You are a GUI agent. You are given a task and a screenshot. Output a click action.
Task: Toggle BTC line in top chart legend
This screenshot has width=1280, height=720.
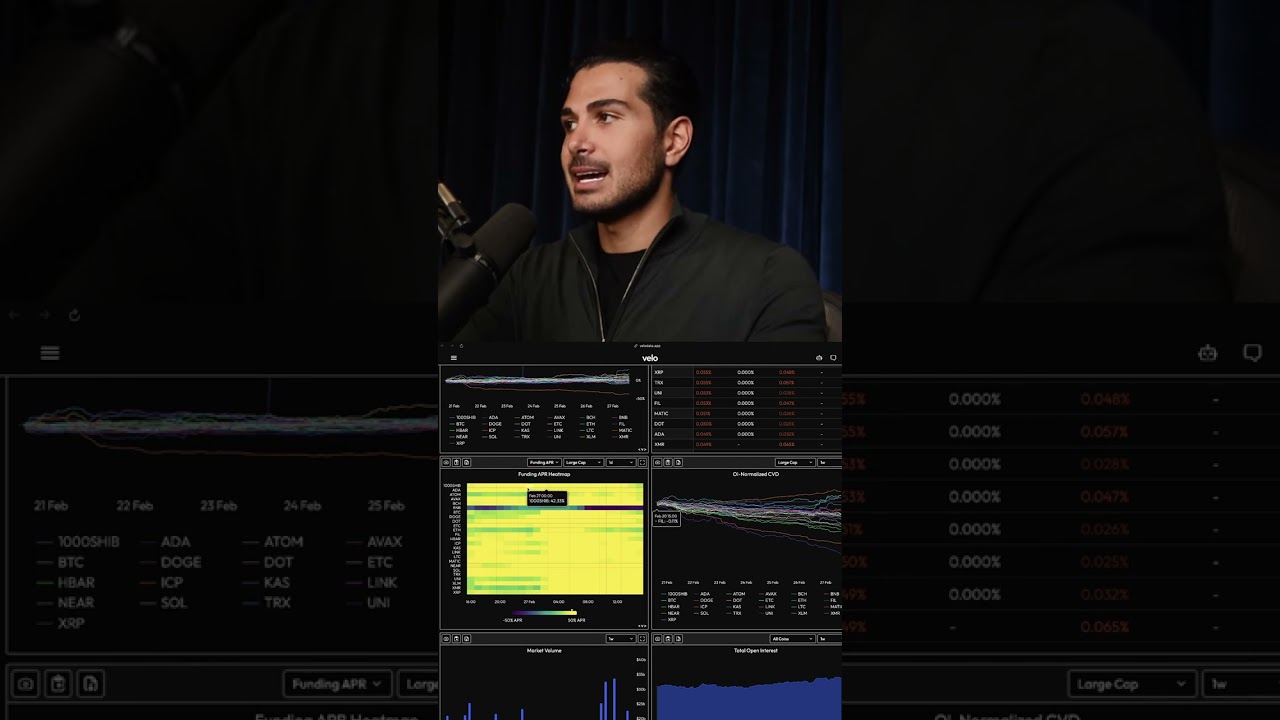460,424
